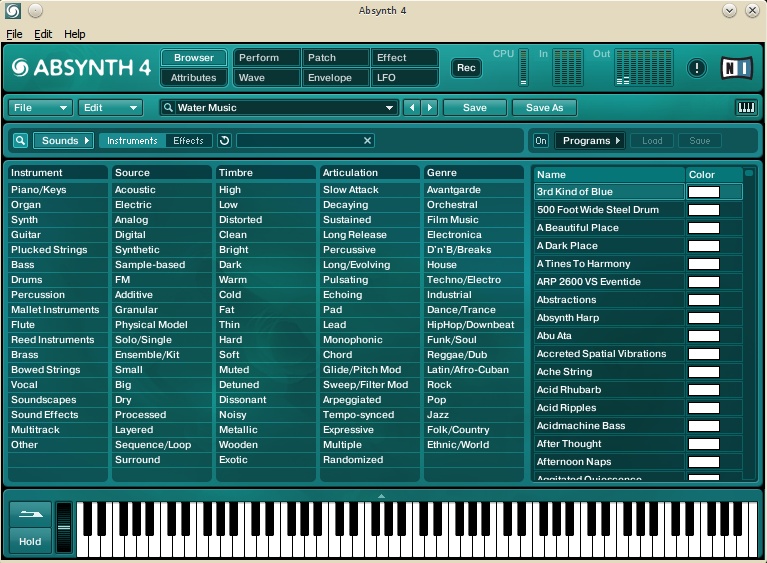767x563 pixels.
Task: Click the Save As button
Action: (x=544, y=108)
